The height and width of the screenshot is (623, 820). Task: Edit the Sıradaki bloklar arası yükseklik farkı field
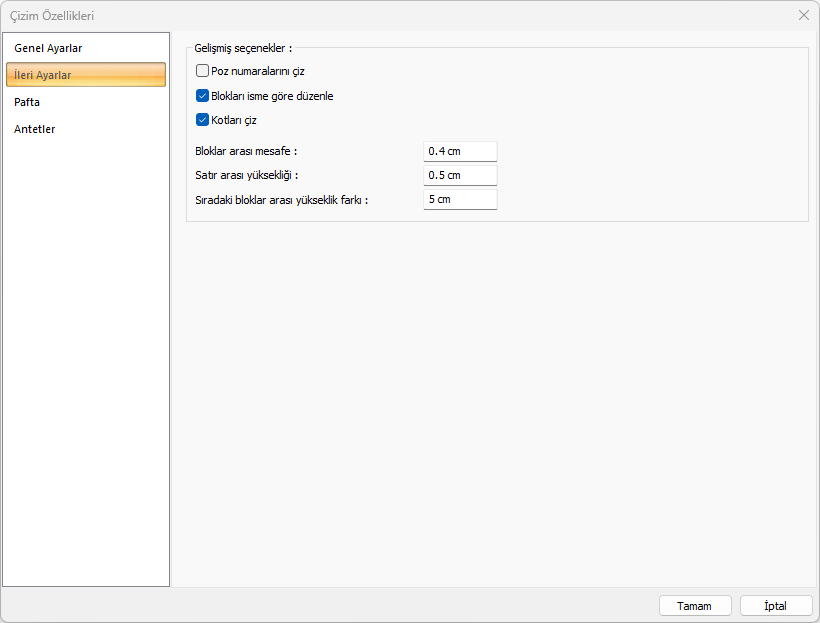point(460,199)
